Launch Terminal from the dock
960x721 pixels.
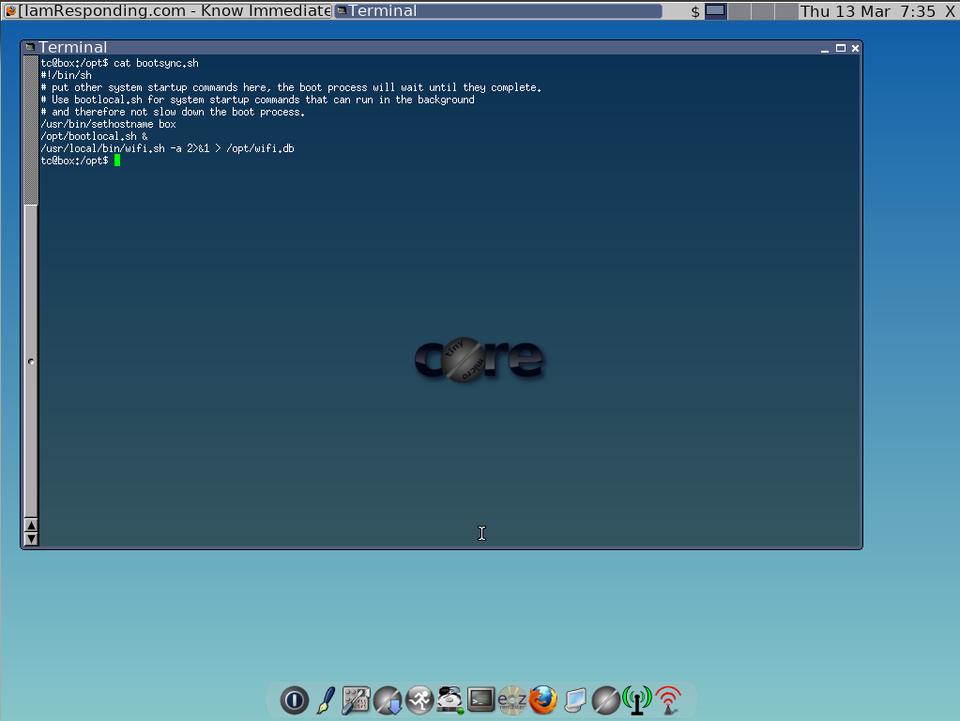click(481, 700)
